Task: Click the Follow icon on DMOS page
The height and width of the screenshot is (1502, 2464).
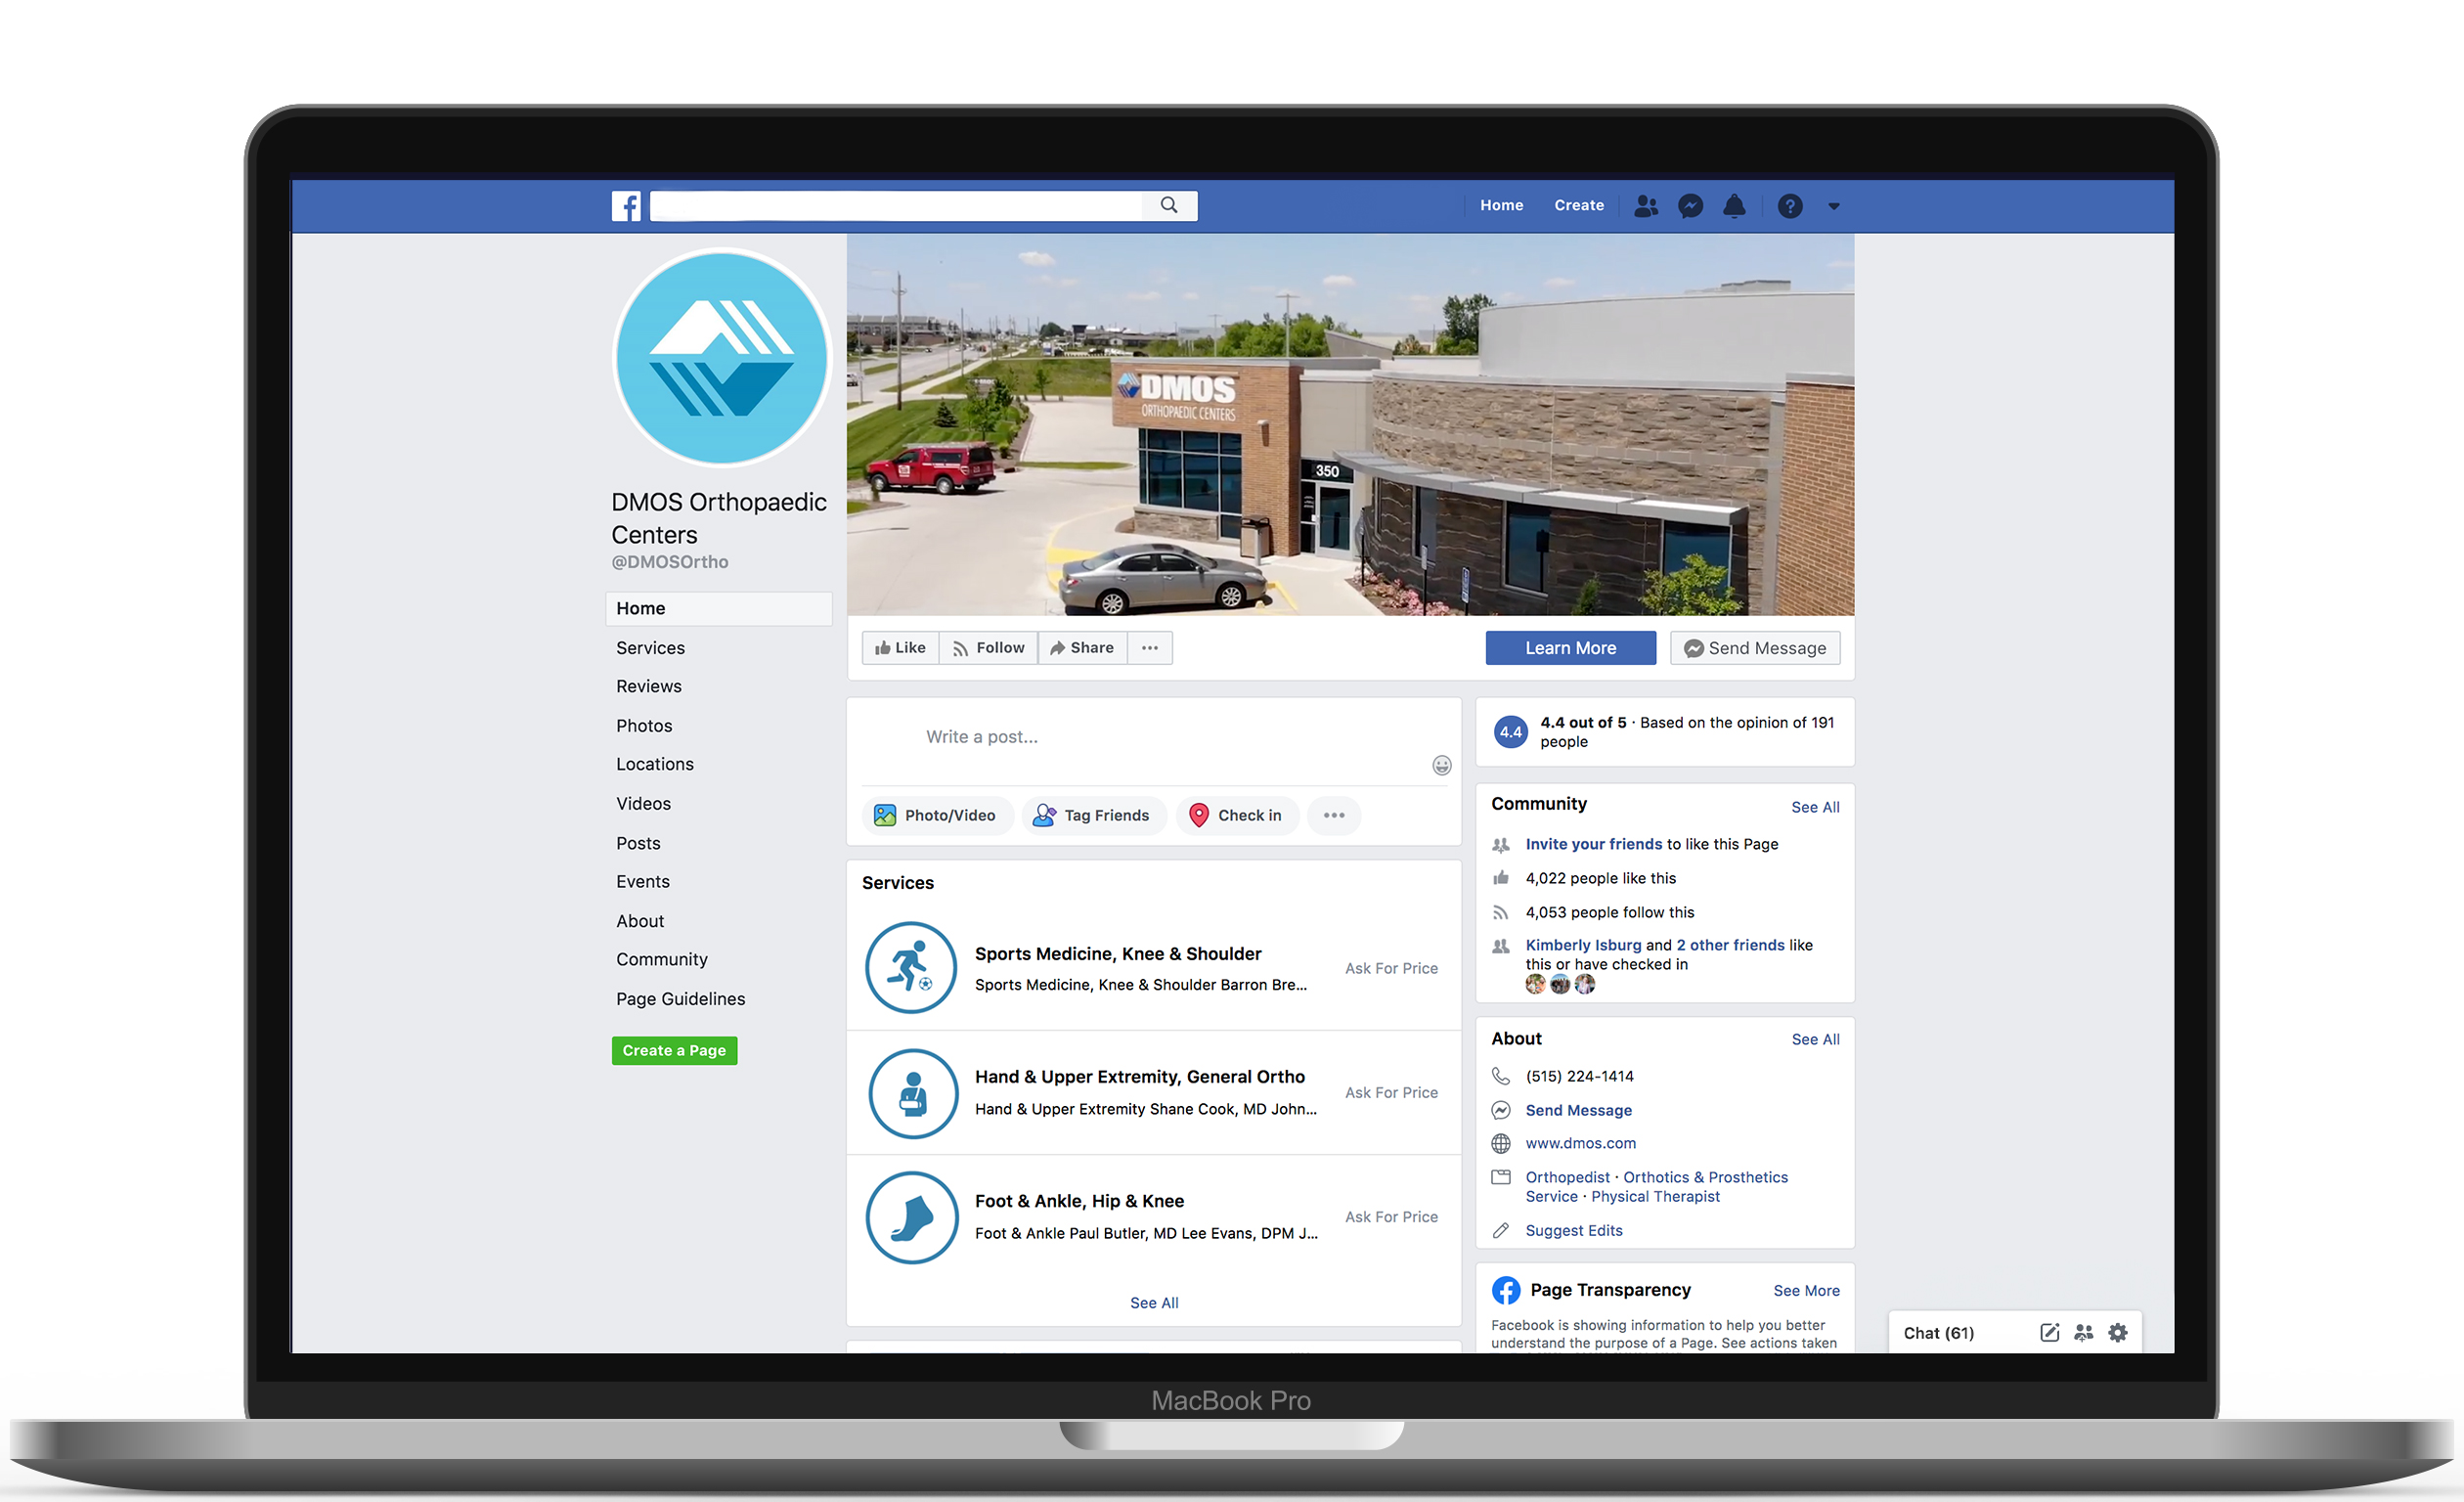Action: pos(988,646)
